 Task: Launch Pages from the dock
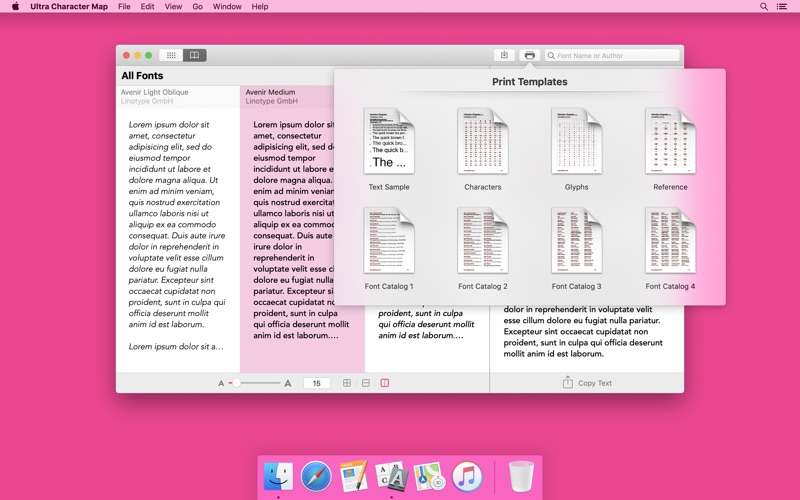coord(354,476)
